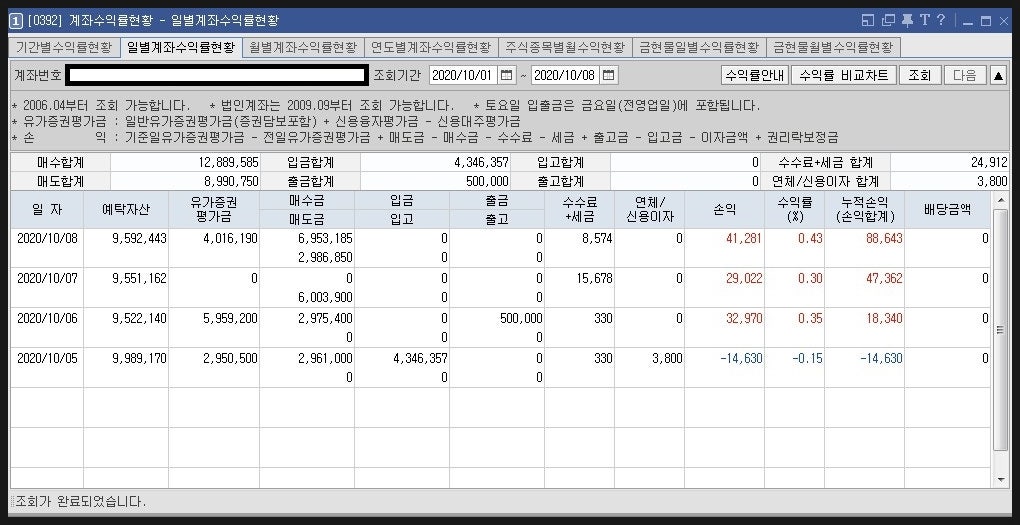Click the 수익률안내 button
This screenshot has width=1020, height=525.
(755, 75)
